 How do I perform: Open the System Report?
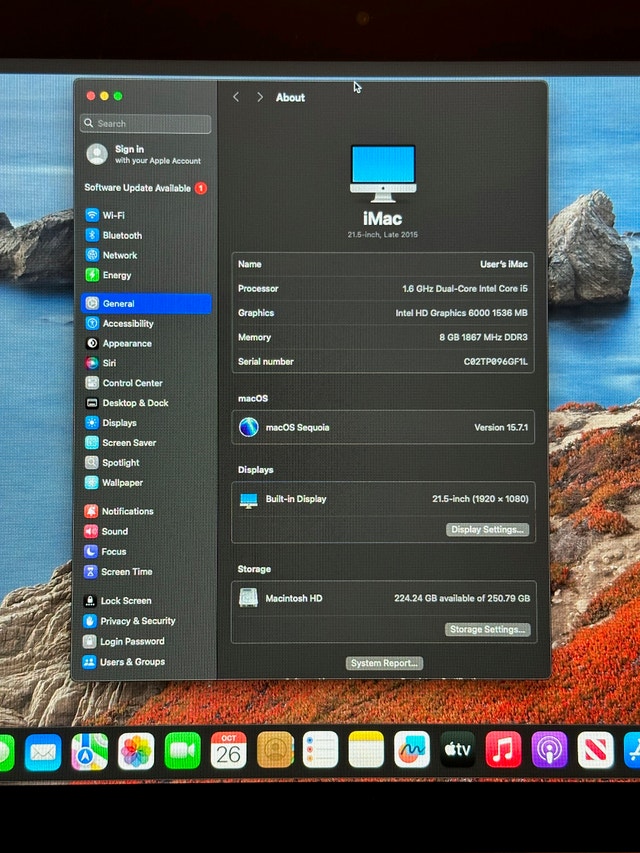384,663
